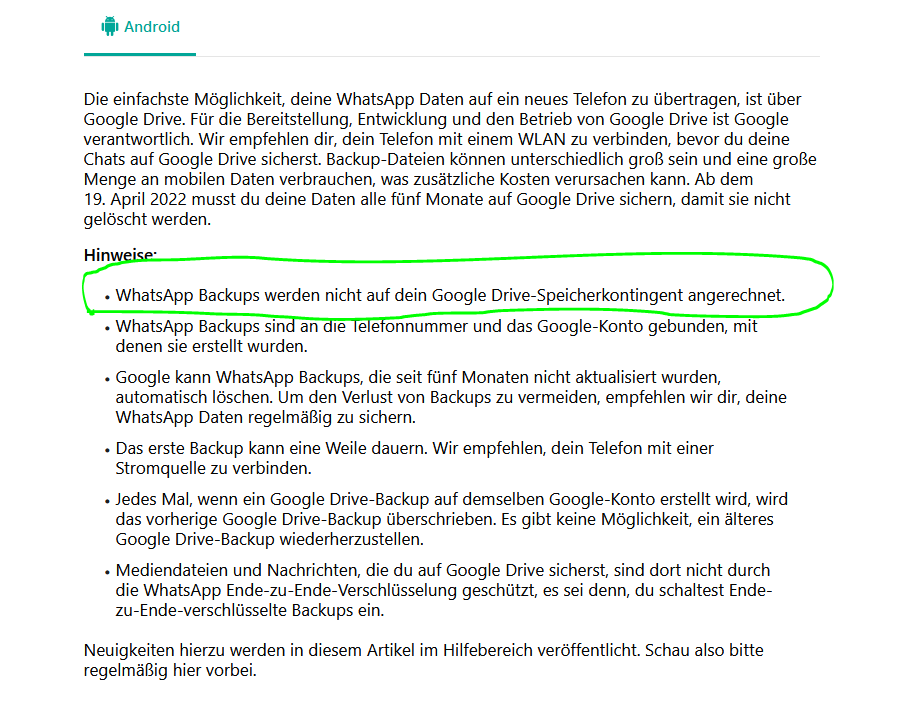This screenshot has height=705, width=899.
Task: Click line 'Mediendateien und Nachrichten, die du auf Google Drive'
Action: pos(443,570)
